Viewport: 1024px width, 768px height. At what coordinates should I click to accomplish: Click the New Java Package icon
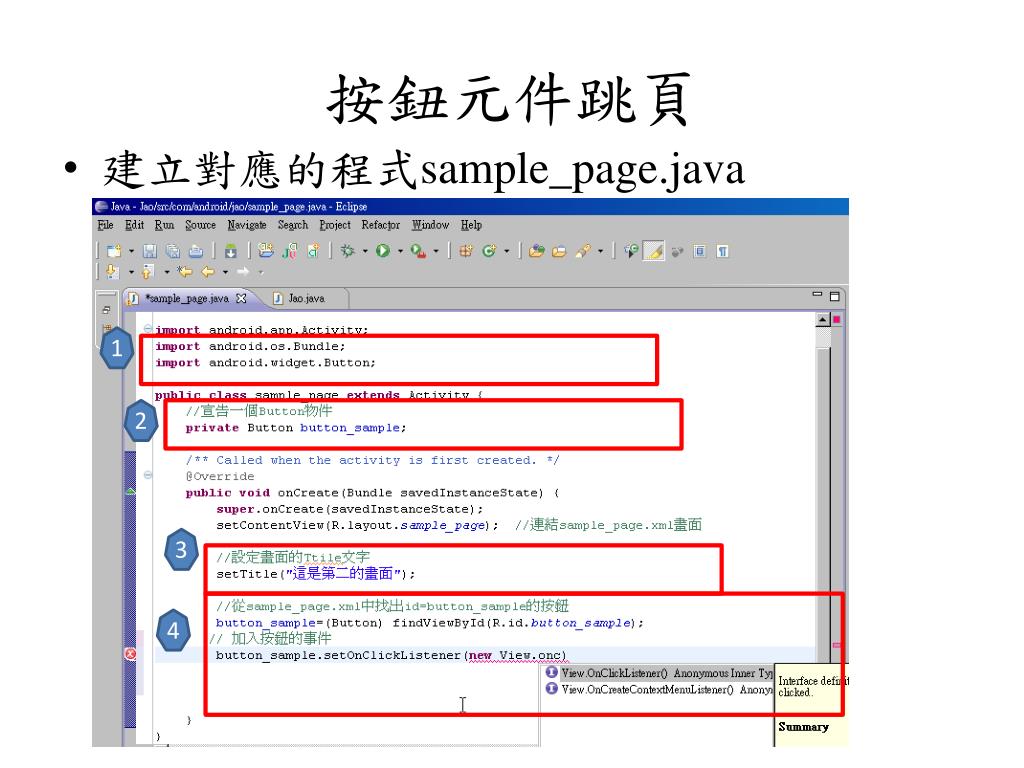pyautogui.click(x=466, y=251)
